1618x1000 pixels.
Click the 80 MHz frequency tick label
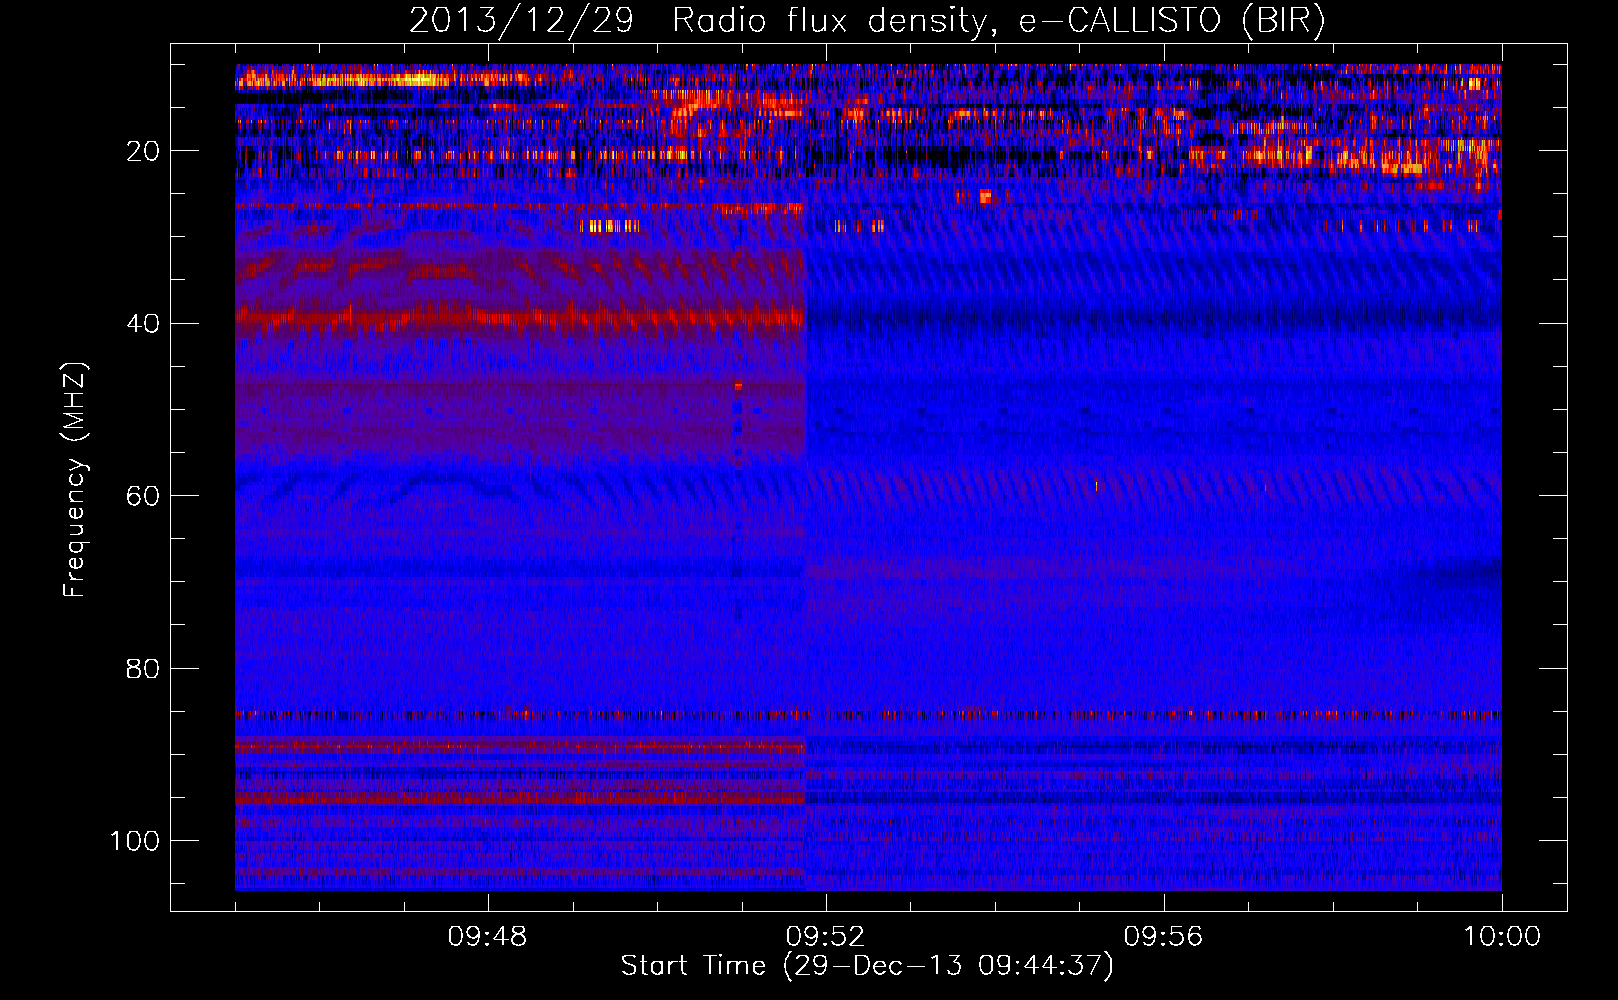143,669
